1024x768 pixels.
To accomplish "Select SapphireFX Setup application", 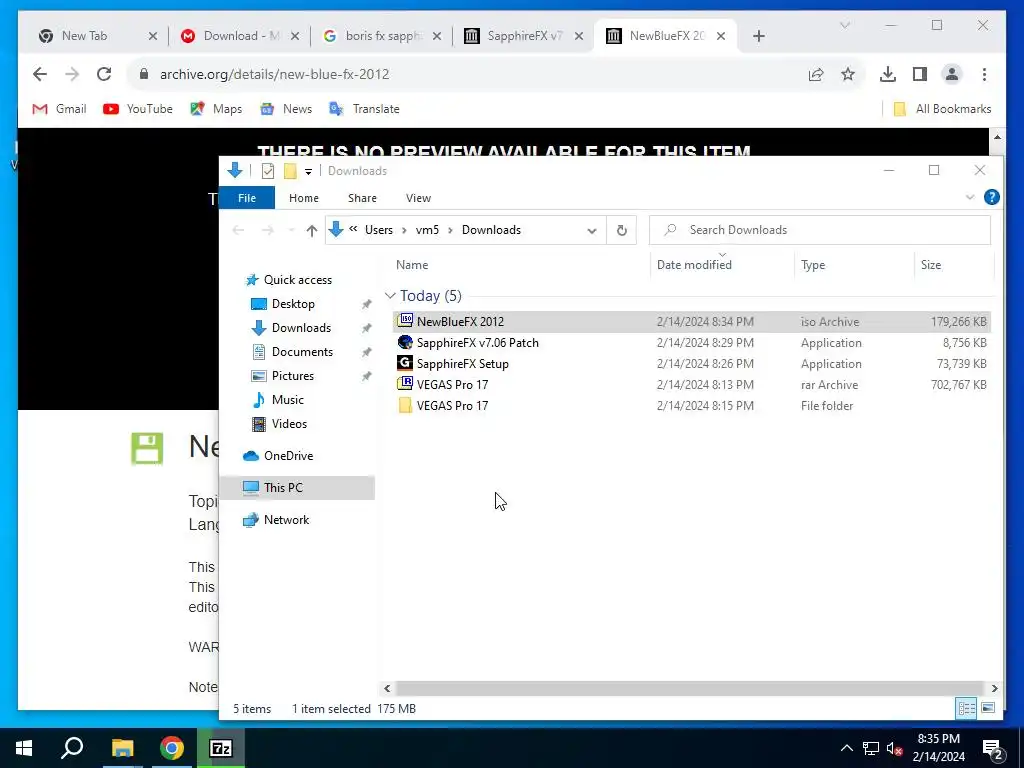I will click(x=691, y=364).
